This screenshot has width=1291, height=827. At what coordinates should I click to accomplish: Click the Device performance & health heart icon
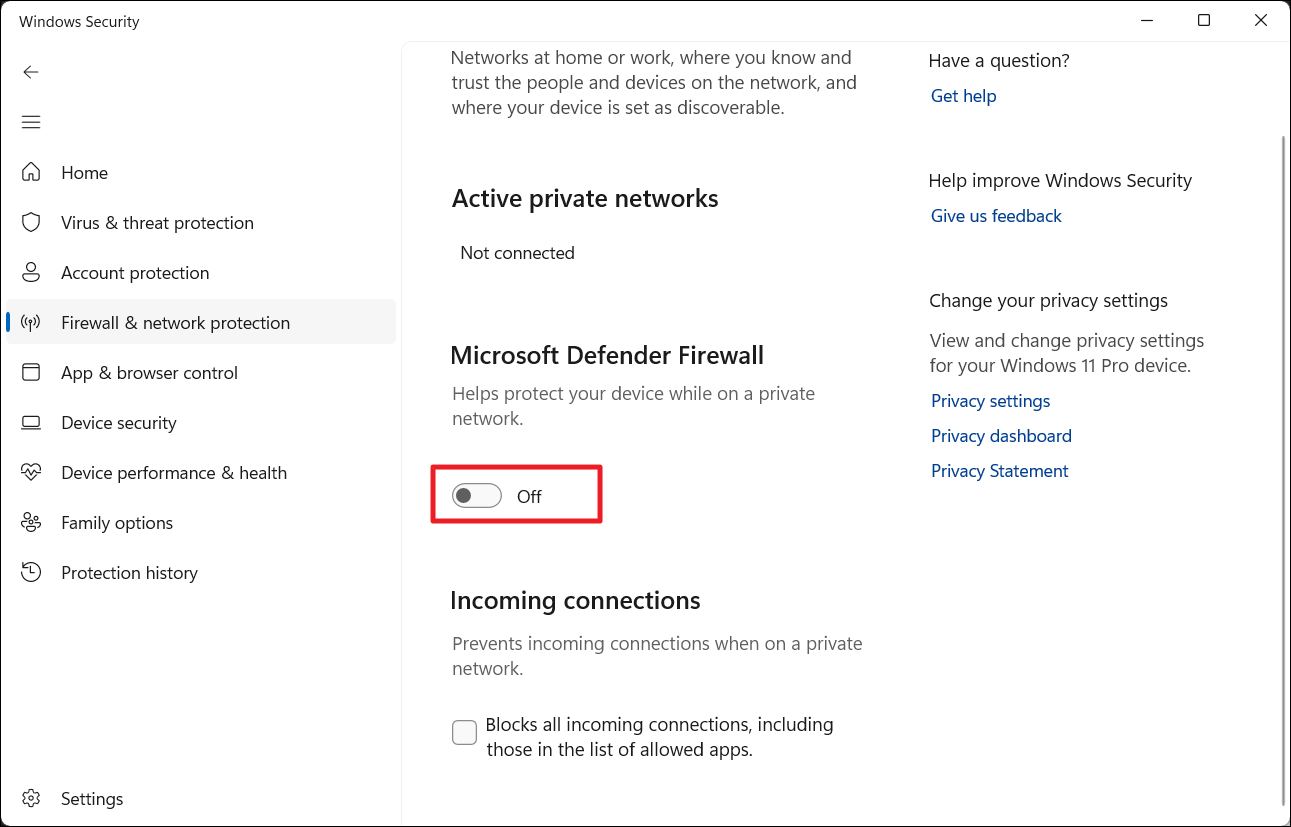31,472
